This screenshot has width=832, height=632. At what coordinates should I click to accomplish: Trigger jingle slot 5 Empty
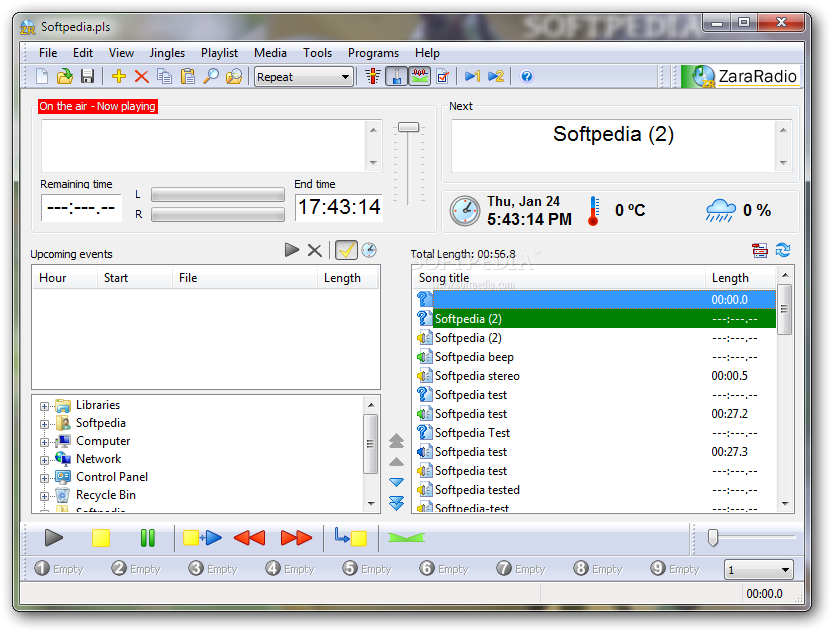(x=367, y=569)
